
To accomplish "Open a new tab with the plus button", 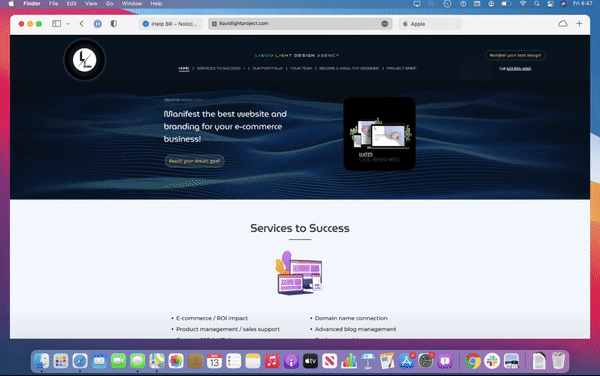I will point(579,24).
